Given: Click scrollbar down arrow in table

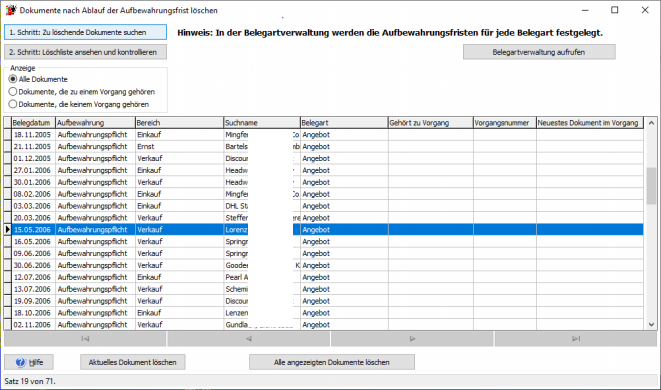Looking at the screenshot, I should coord(651,325).
